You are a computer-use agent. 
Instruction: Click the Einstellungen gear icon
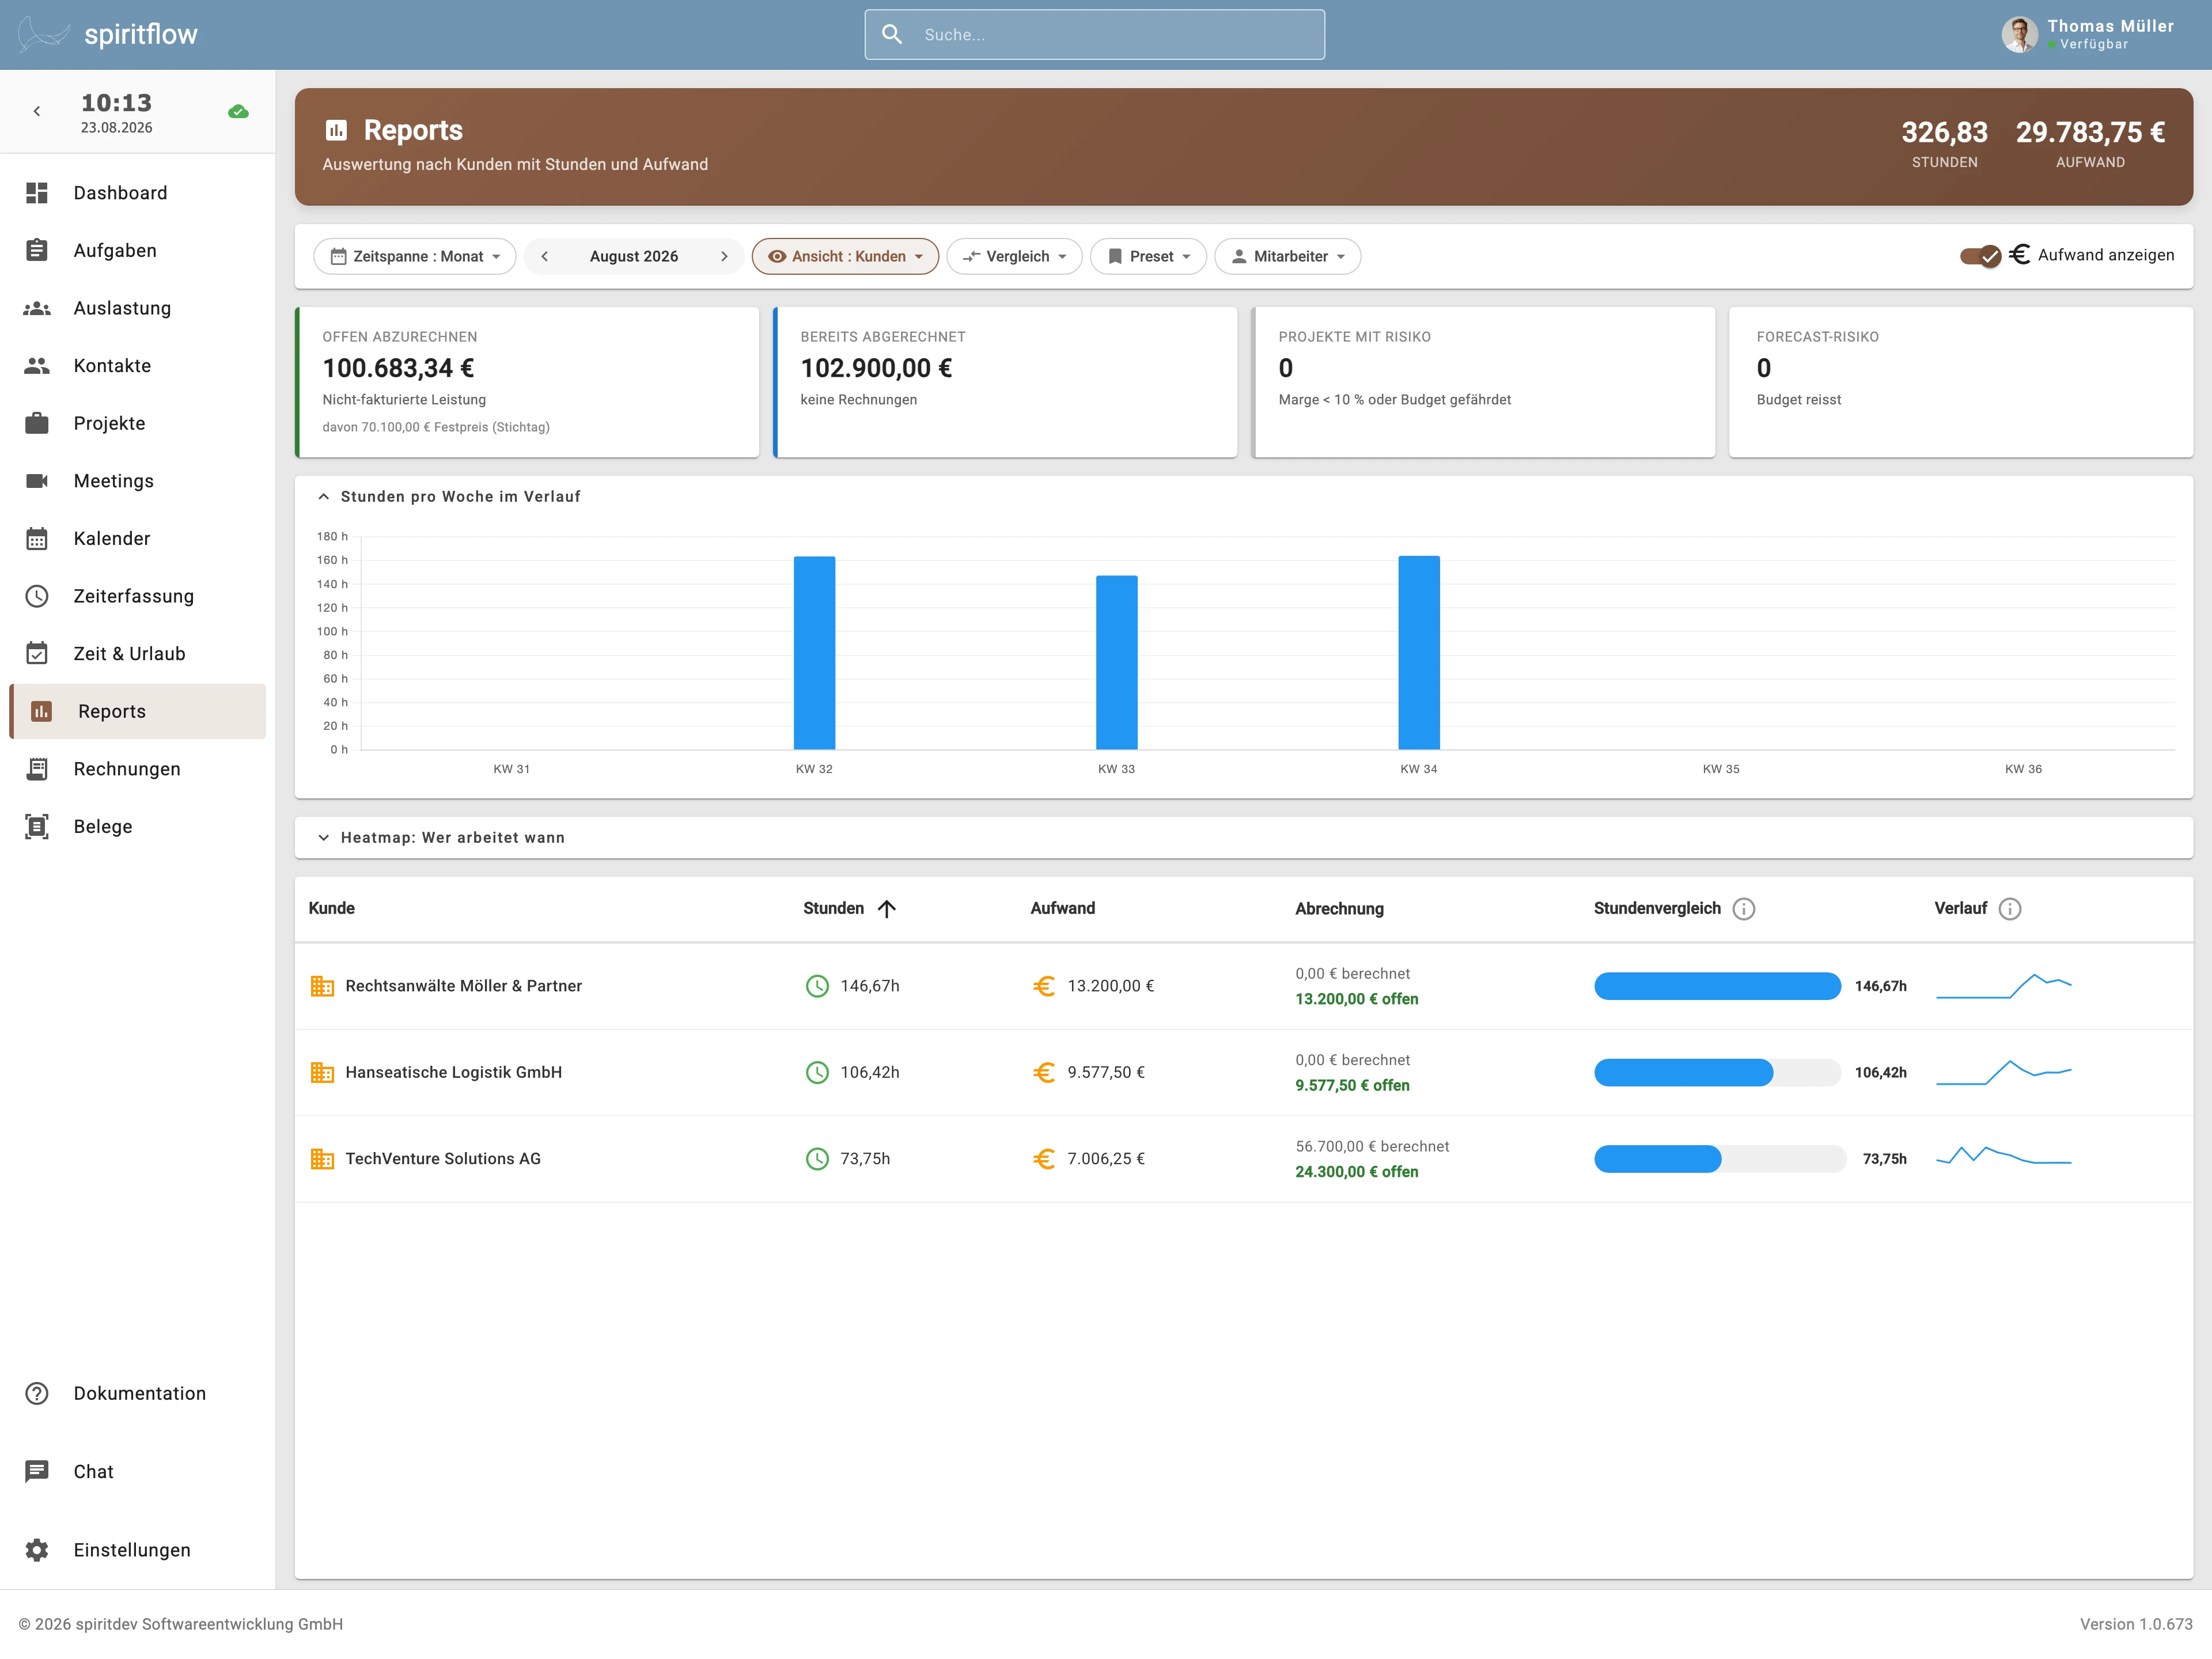tap(37, 1550)
